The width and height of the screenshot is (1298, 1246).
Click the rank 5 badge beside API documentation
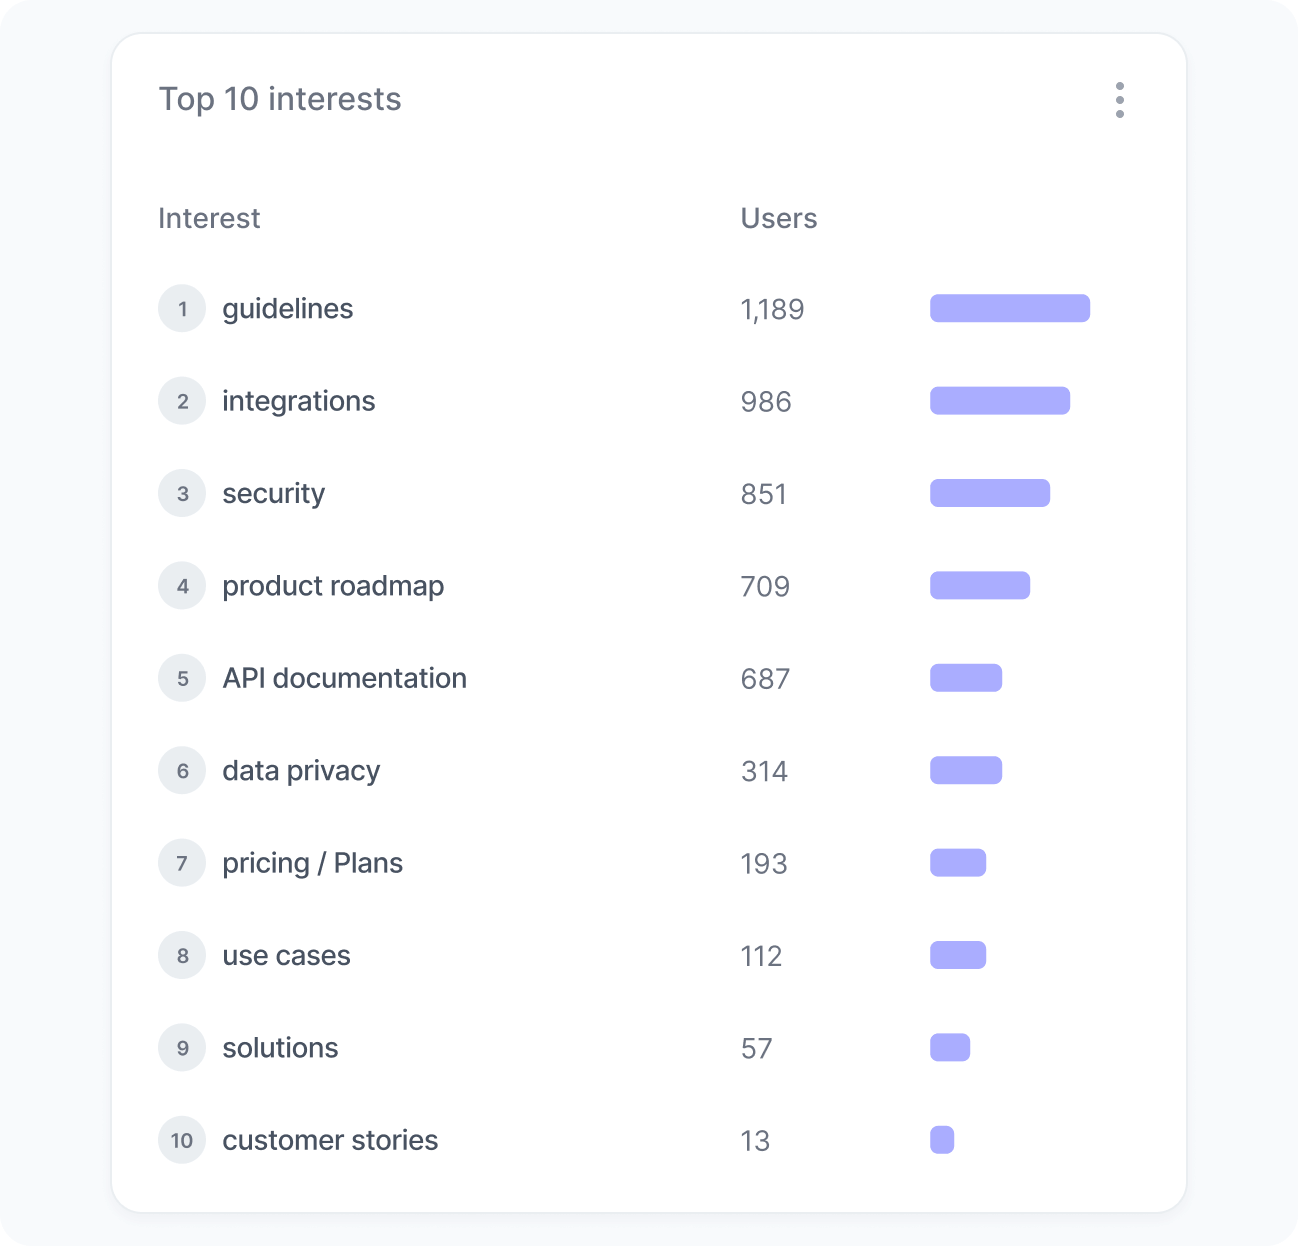[182, 678]
